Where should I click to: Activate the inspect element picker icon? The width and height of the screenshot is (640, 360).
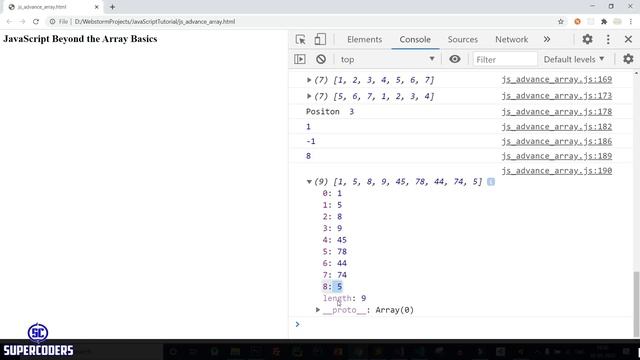click(x=301, y=39)
